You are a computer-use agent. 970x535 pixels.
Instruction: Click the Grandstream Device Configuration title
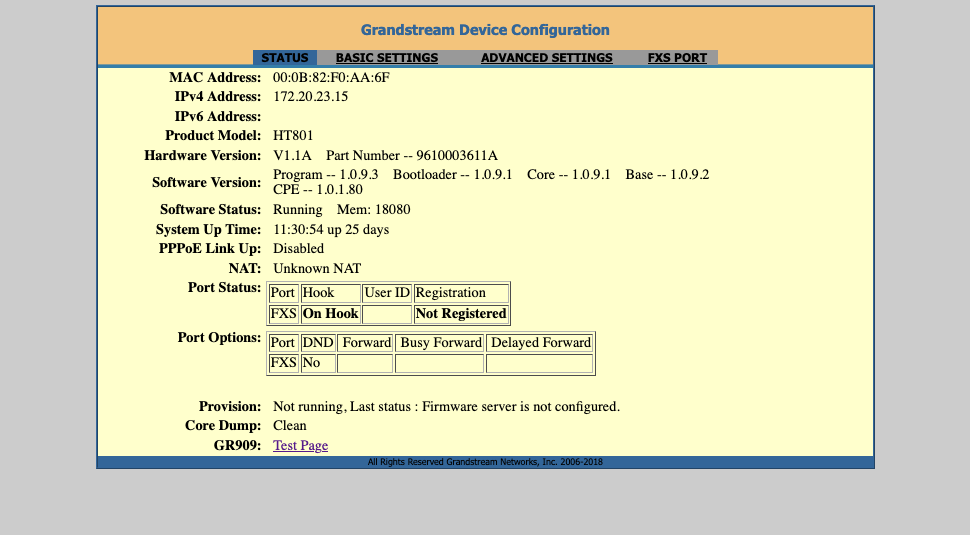(x=485, y=30)
